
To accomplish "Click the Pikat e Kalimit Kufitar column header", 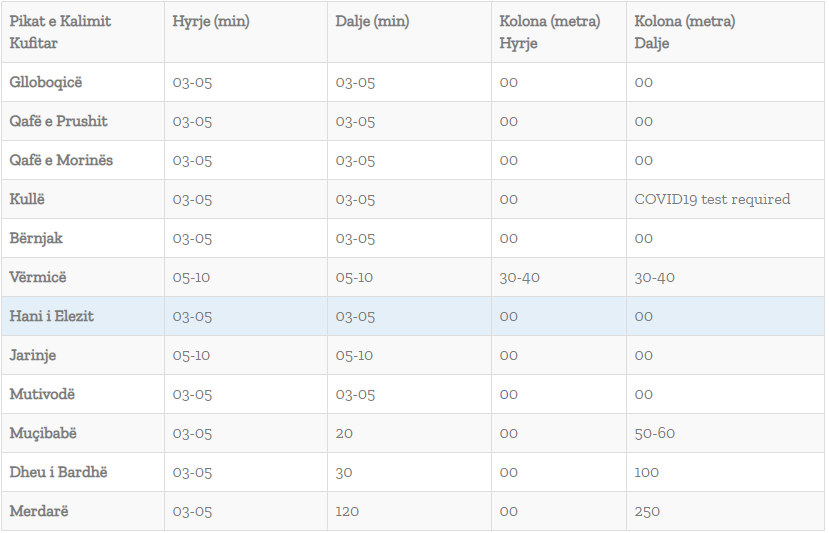I will pyautogui.click(x=60, y=32).
